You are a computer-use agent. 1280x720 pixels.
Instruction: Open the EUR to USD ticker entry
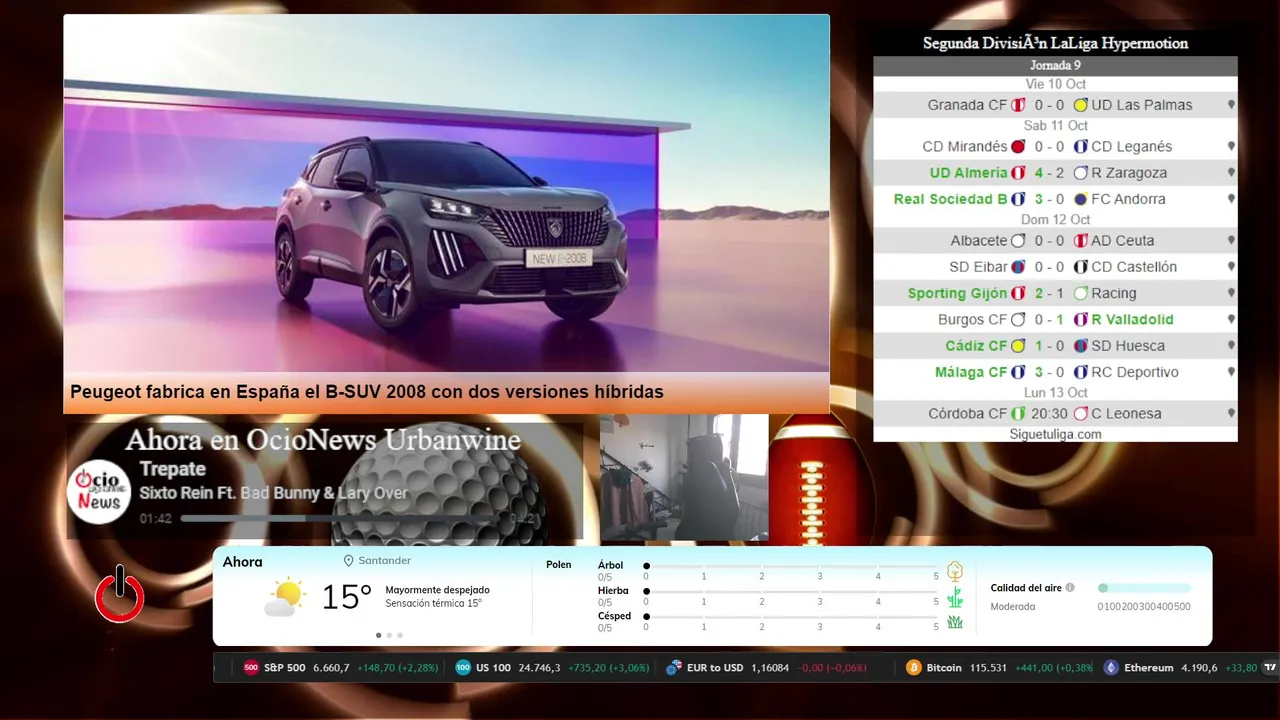pyautogui.click(x=766, y=668)
